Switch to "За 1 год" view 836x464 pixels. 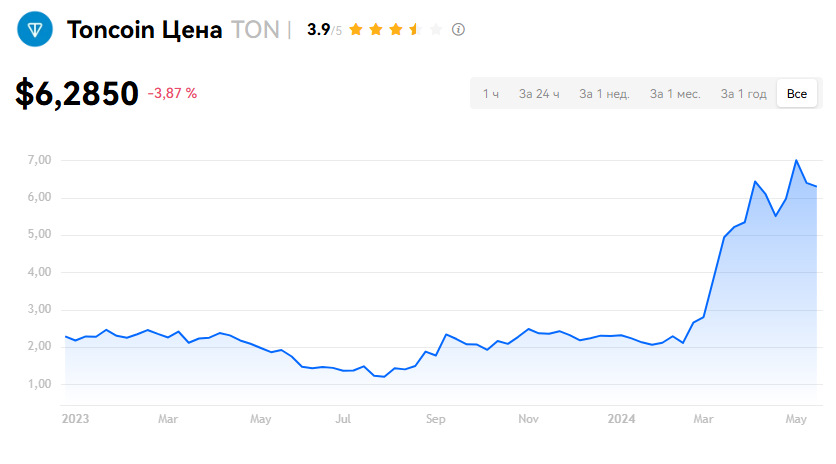(x=743, y=94)
